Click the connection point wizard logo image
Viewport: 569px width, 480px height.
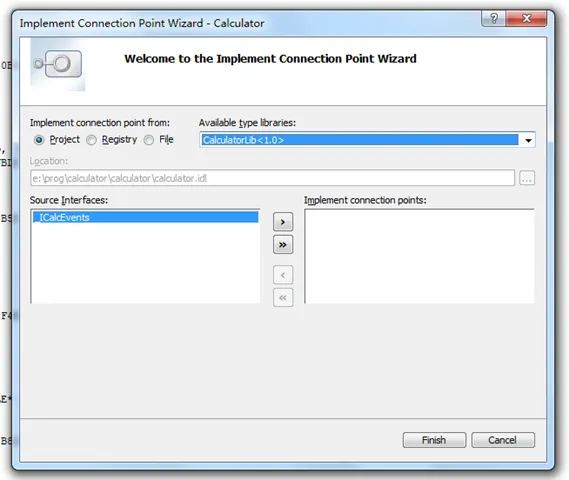click(x=58, y=65)
